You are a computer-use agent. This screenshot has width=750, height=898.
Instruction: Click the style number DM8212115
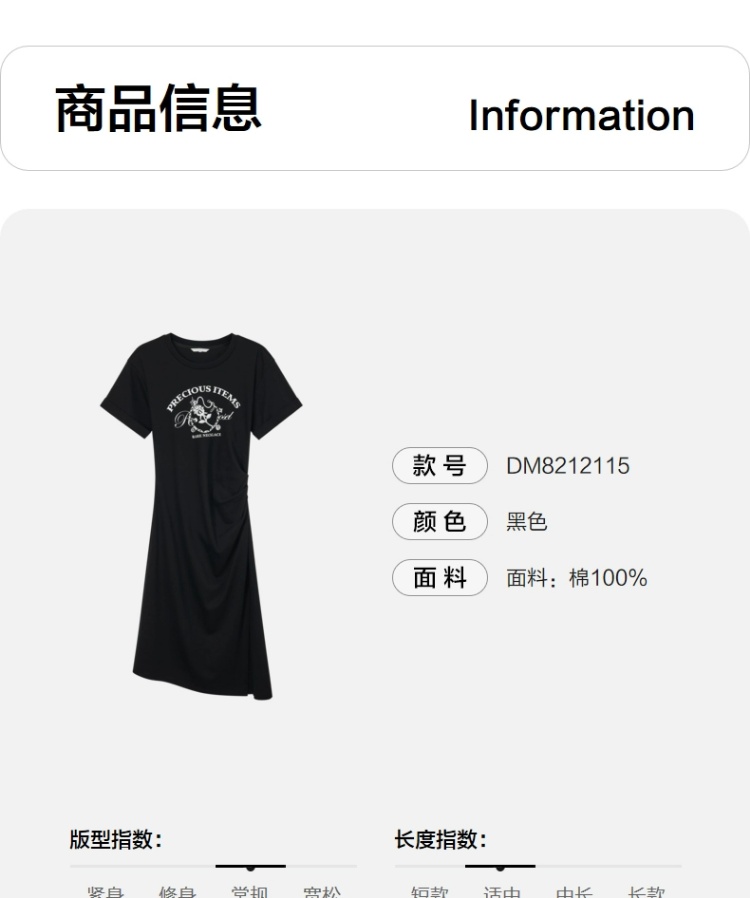[x=568, y=466]
